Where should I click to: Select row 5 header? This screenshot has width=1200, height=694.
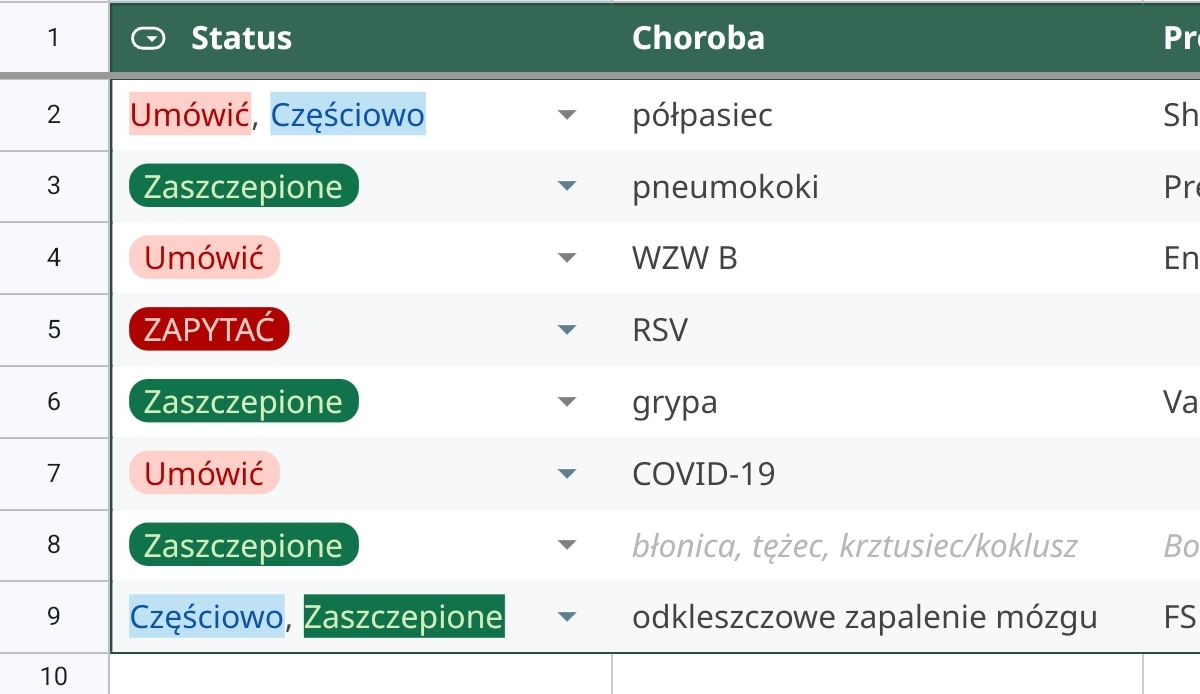pos(54,330)
